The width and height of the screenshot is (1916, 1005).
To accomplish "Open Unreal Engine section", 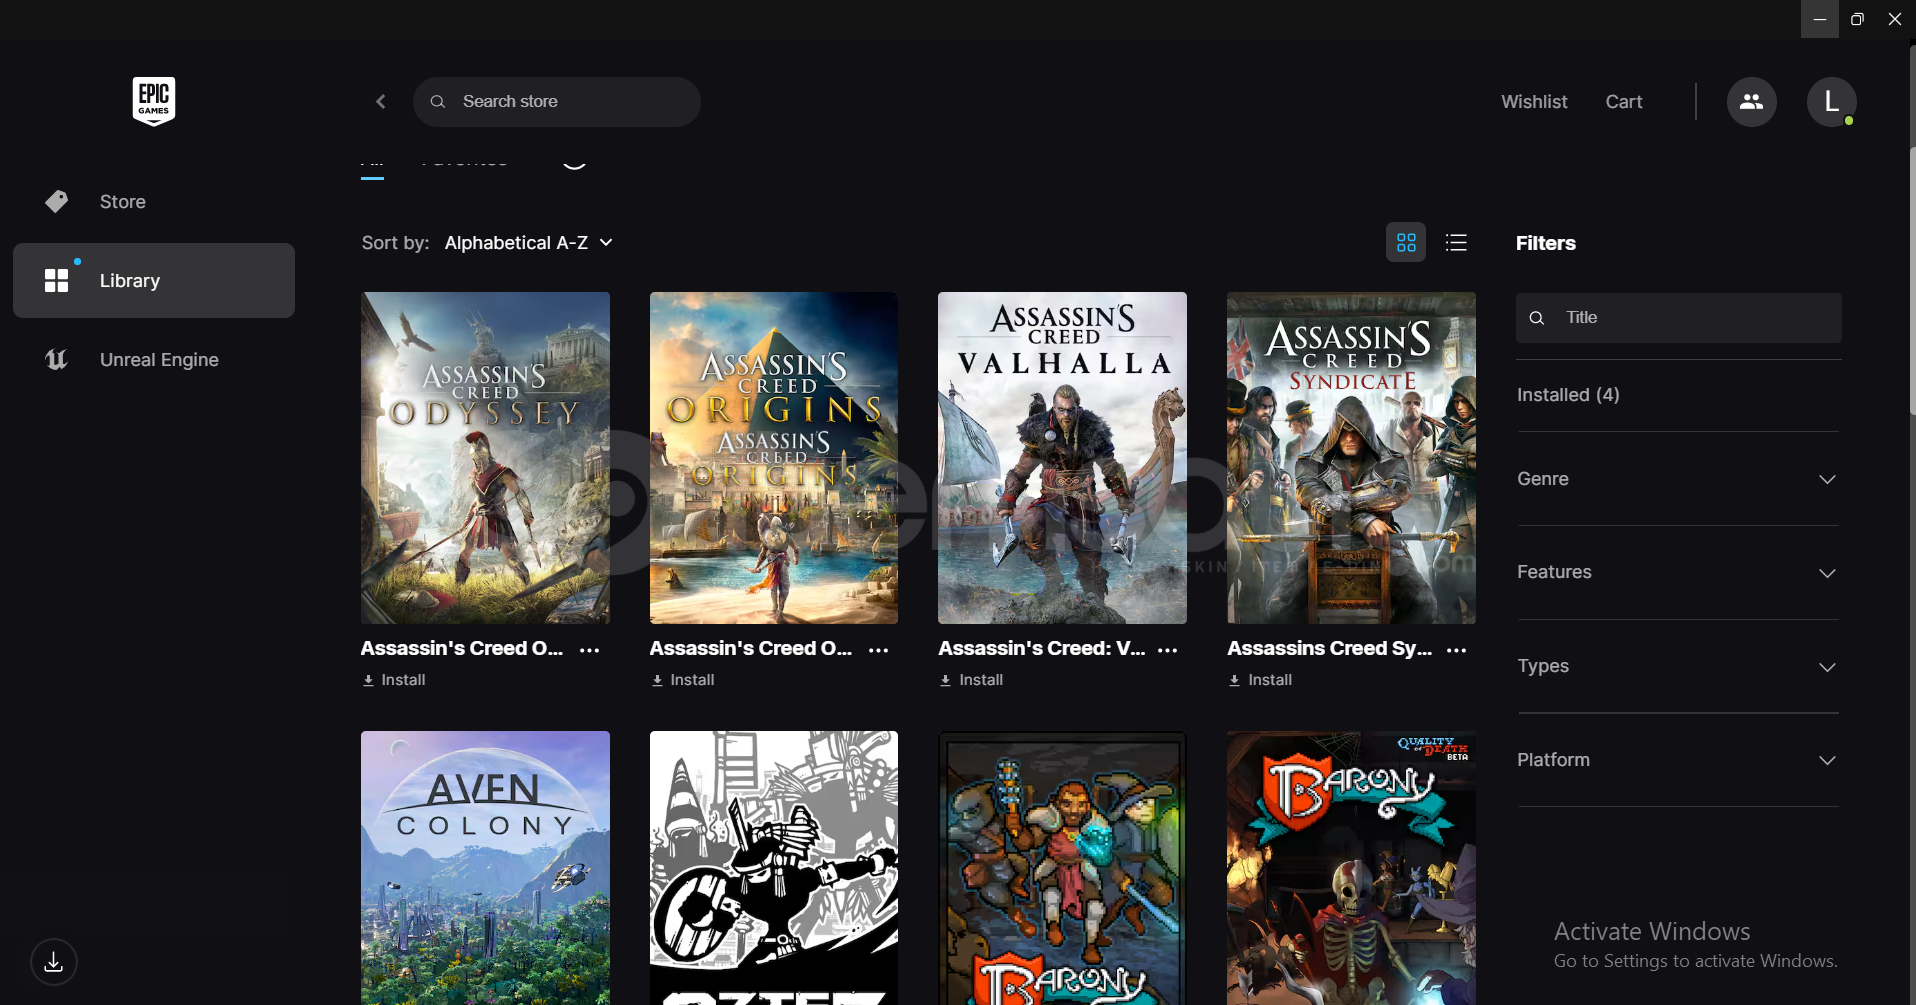I will pyautogui.click(x=154, y=360).
